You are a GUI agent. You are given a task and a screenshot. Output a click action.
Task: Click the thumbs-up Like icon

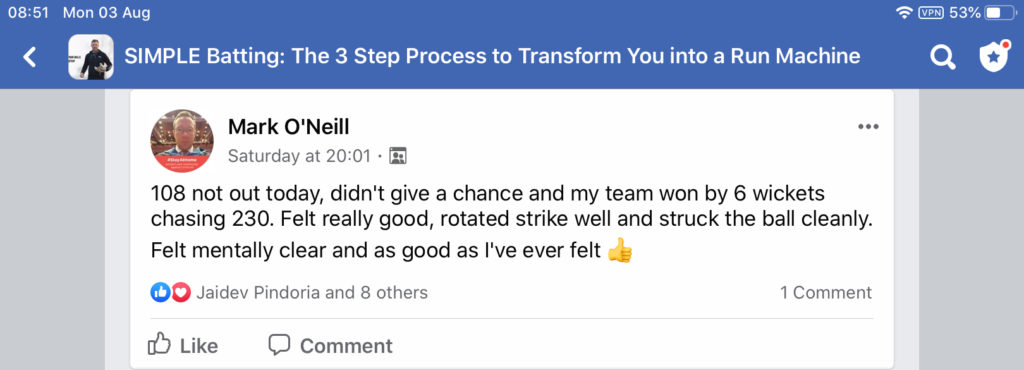(159, 344)
